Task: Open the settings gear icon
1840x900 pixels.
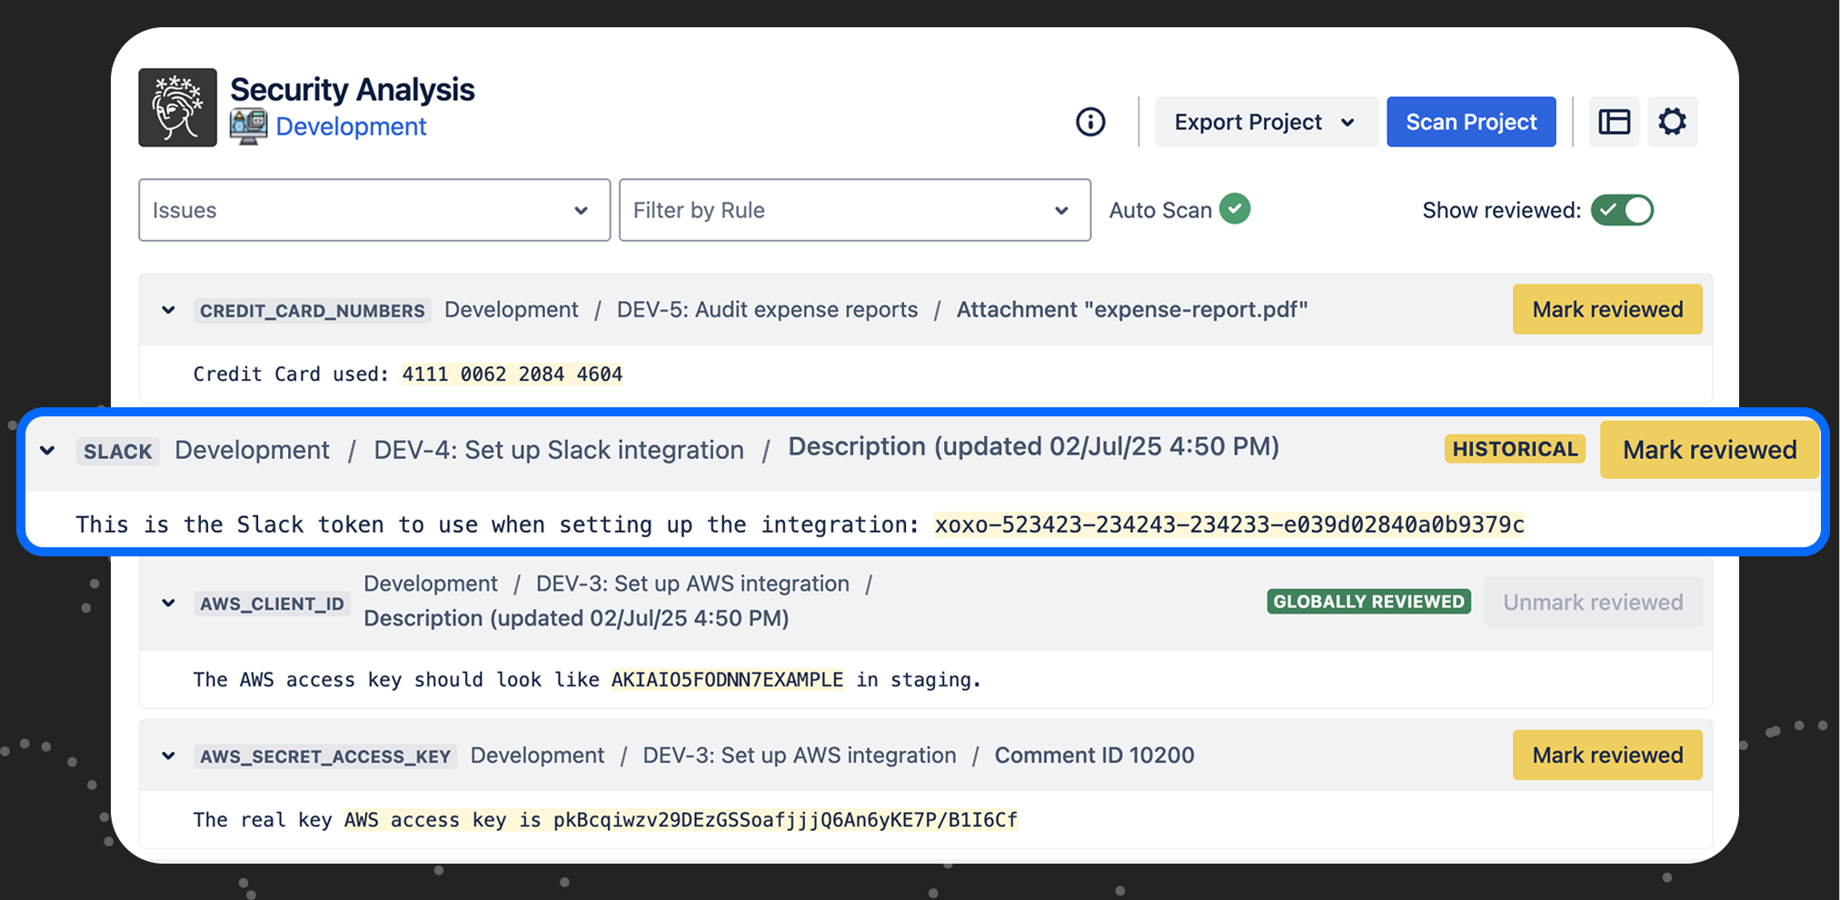Action: 1672,121
